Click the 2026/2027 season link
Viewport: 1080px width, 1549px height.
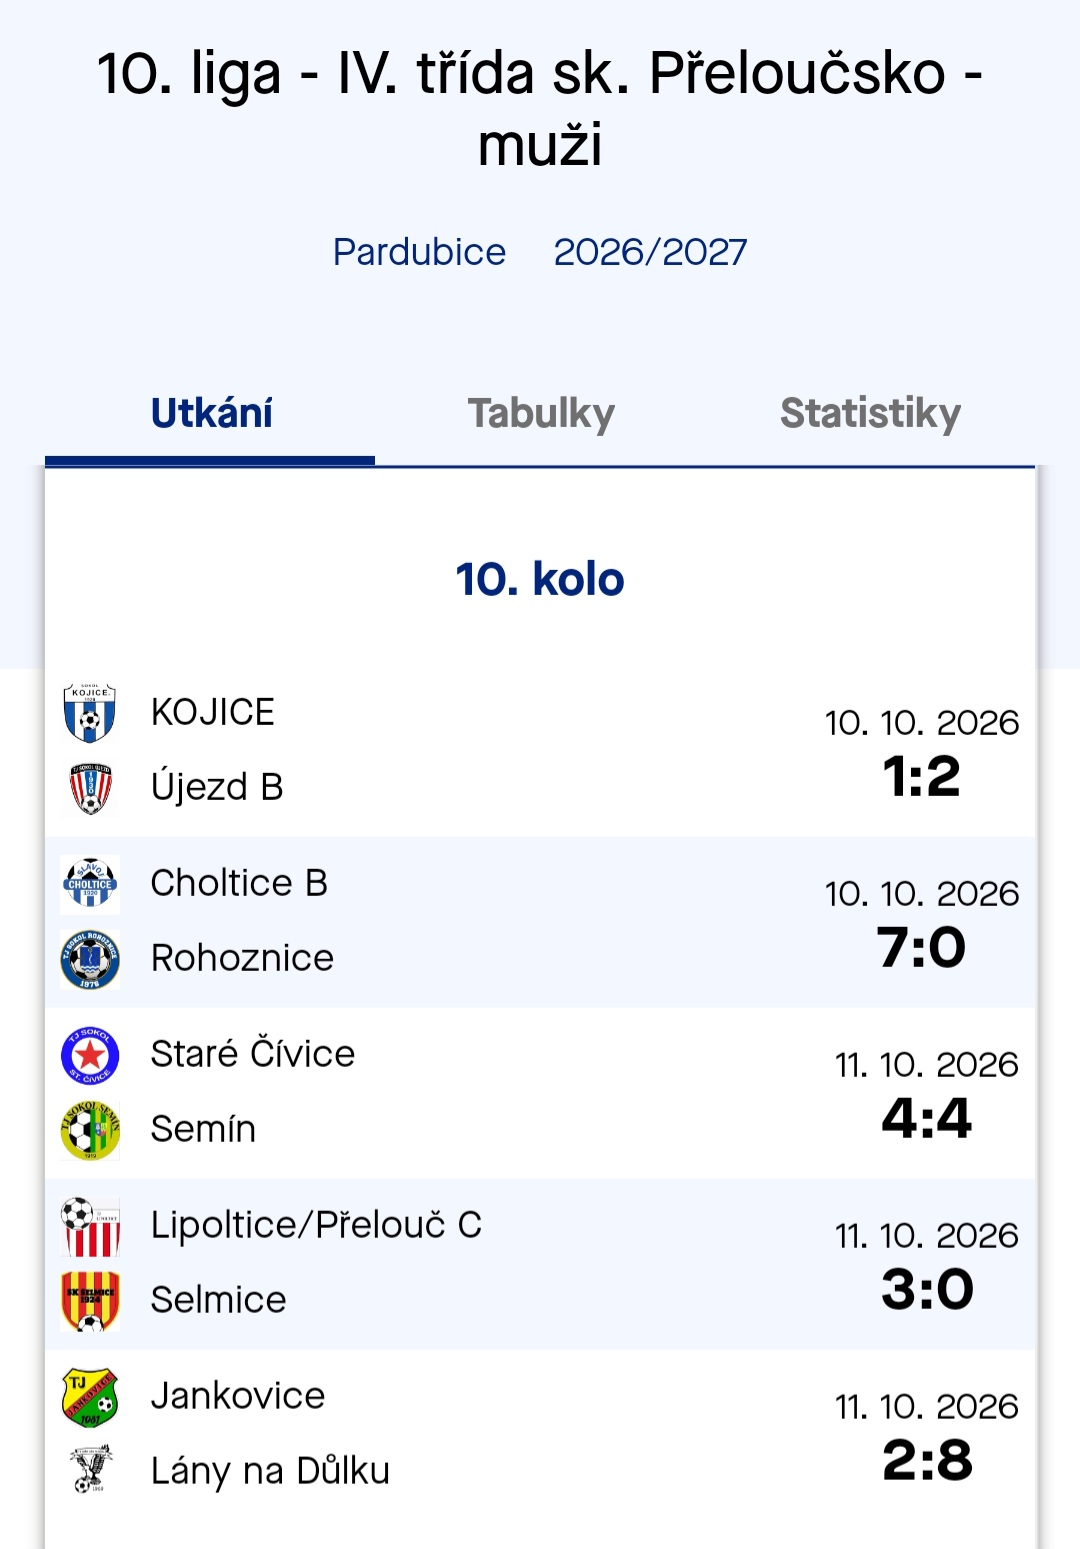click(x=650, y=252)
